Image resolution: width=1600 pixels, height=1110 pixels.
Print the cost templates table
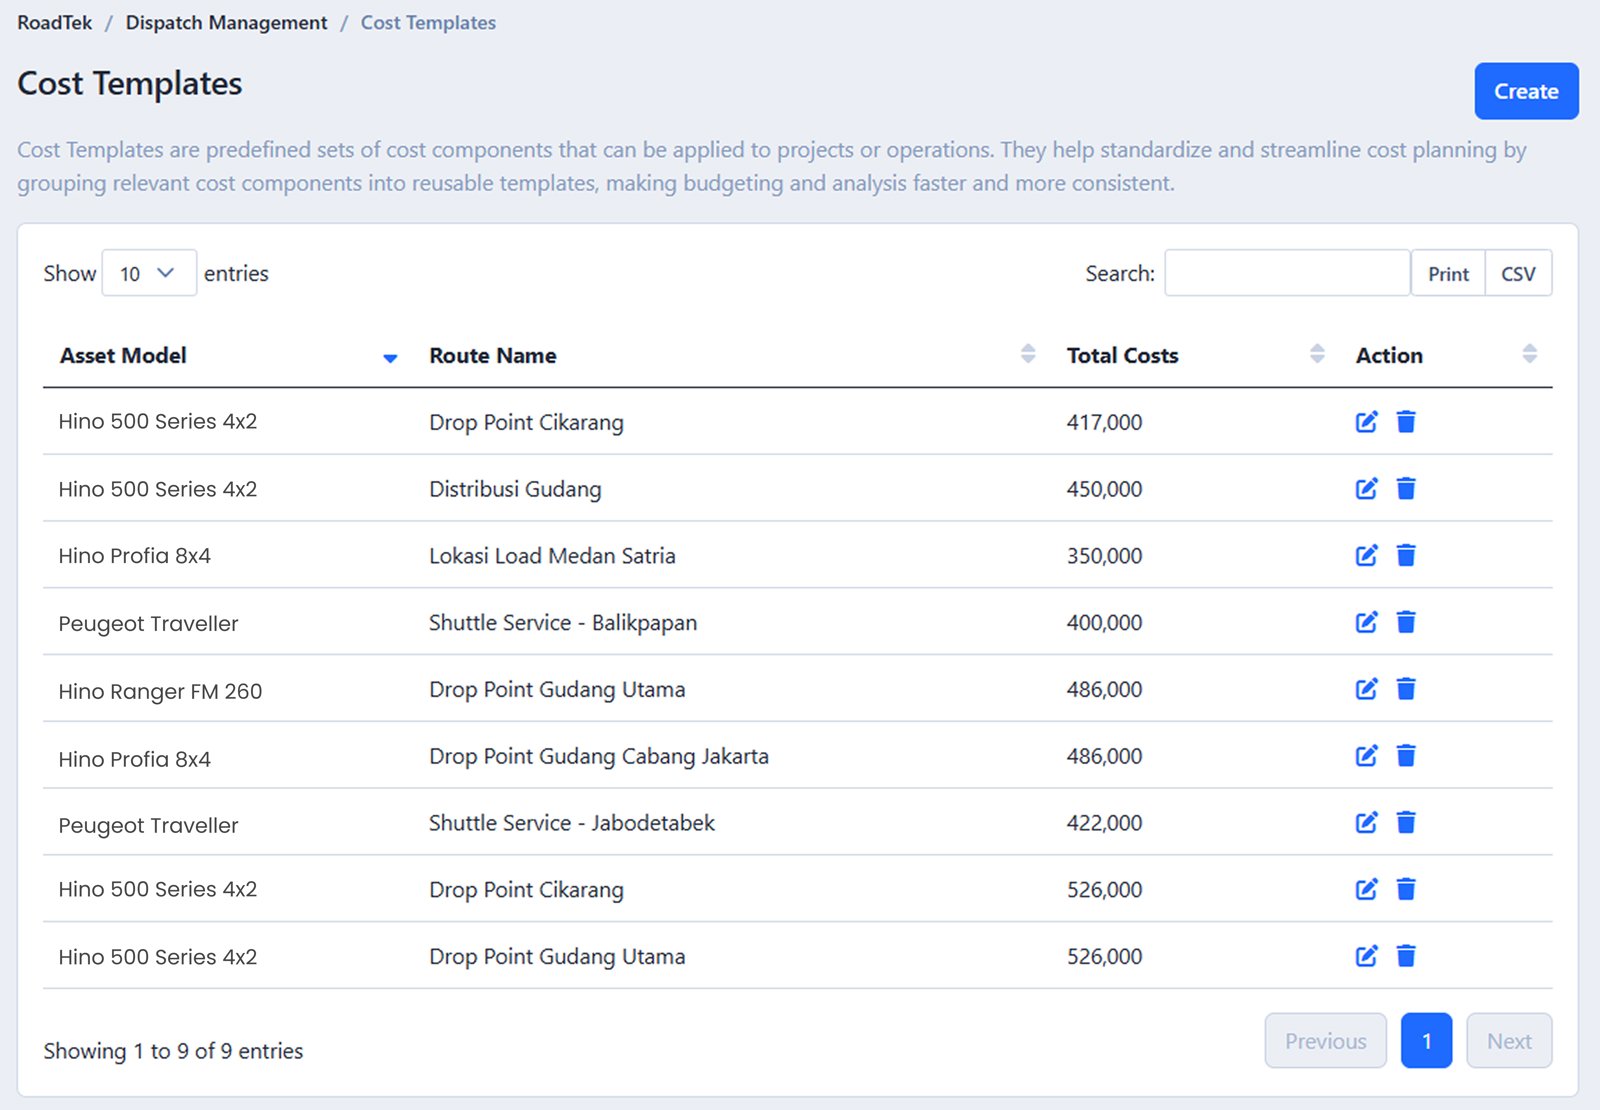tap(1447, 274)
